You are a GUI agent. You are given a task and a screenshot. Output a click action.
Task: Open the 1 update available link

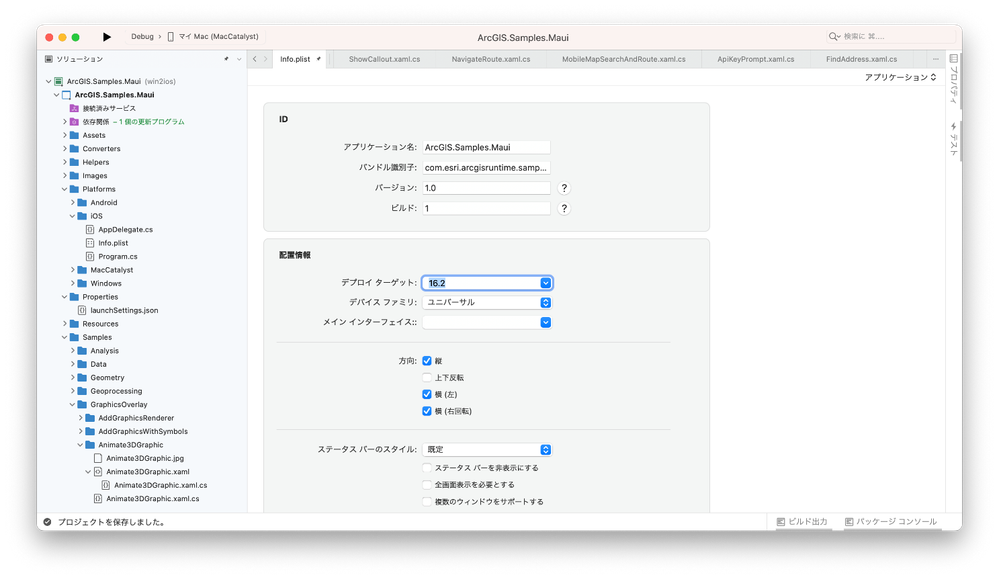148,122
